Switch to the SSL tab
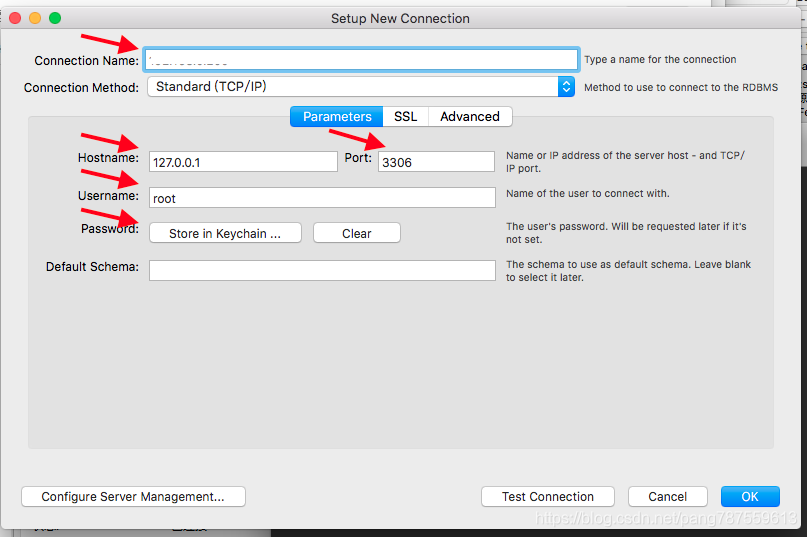Viewport: 807px width, 537px height. [x=406, y=116]
